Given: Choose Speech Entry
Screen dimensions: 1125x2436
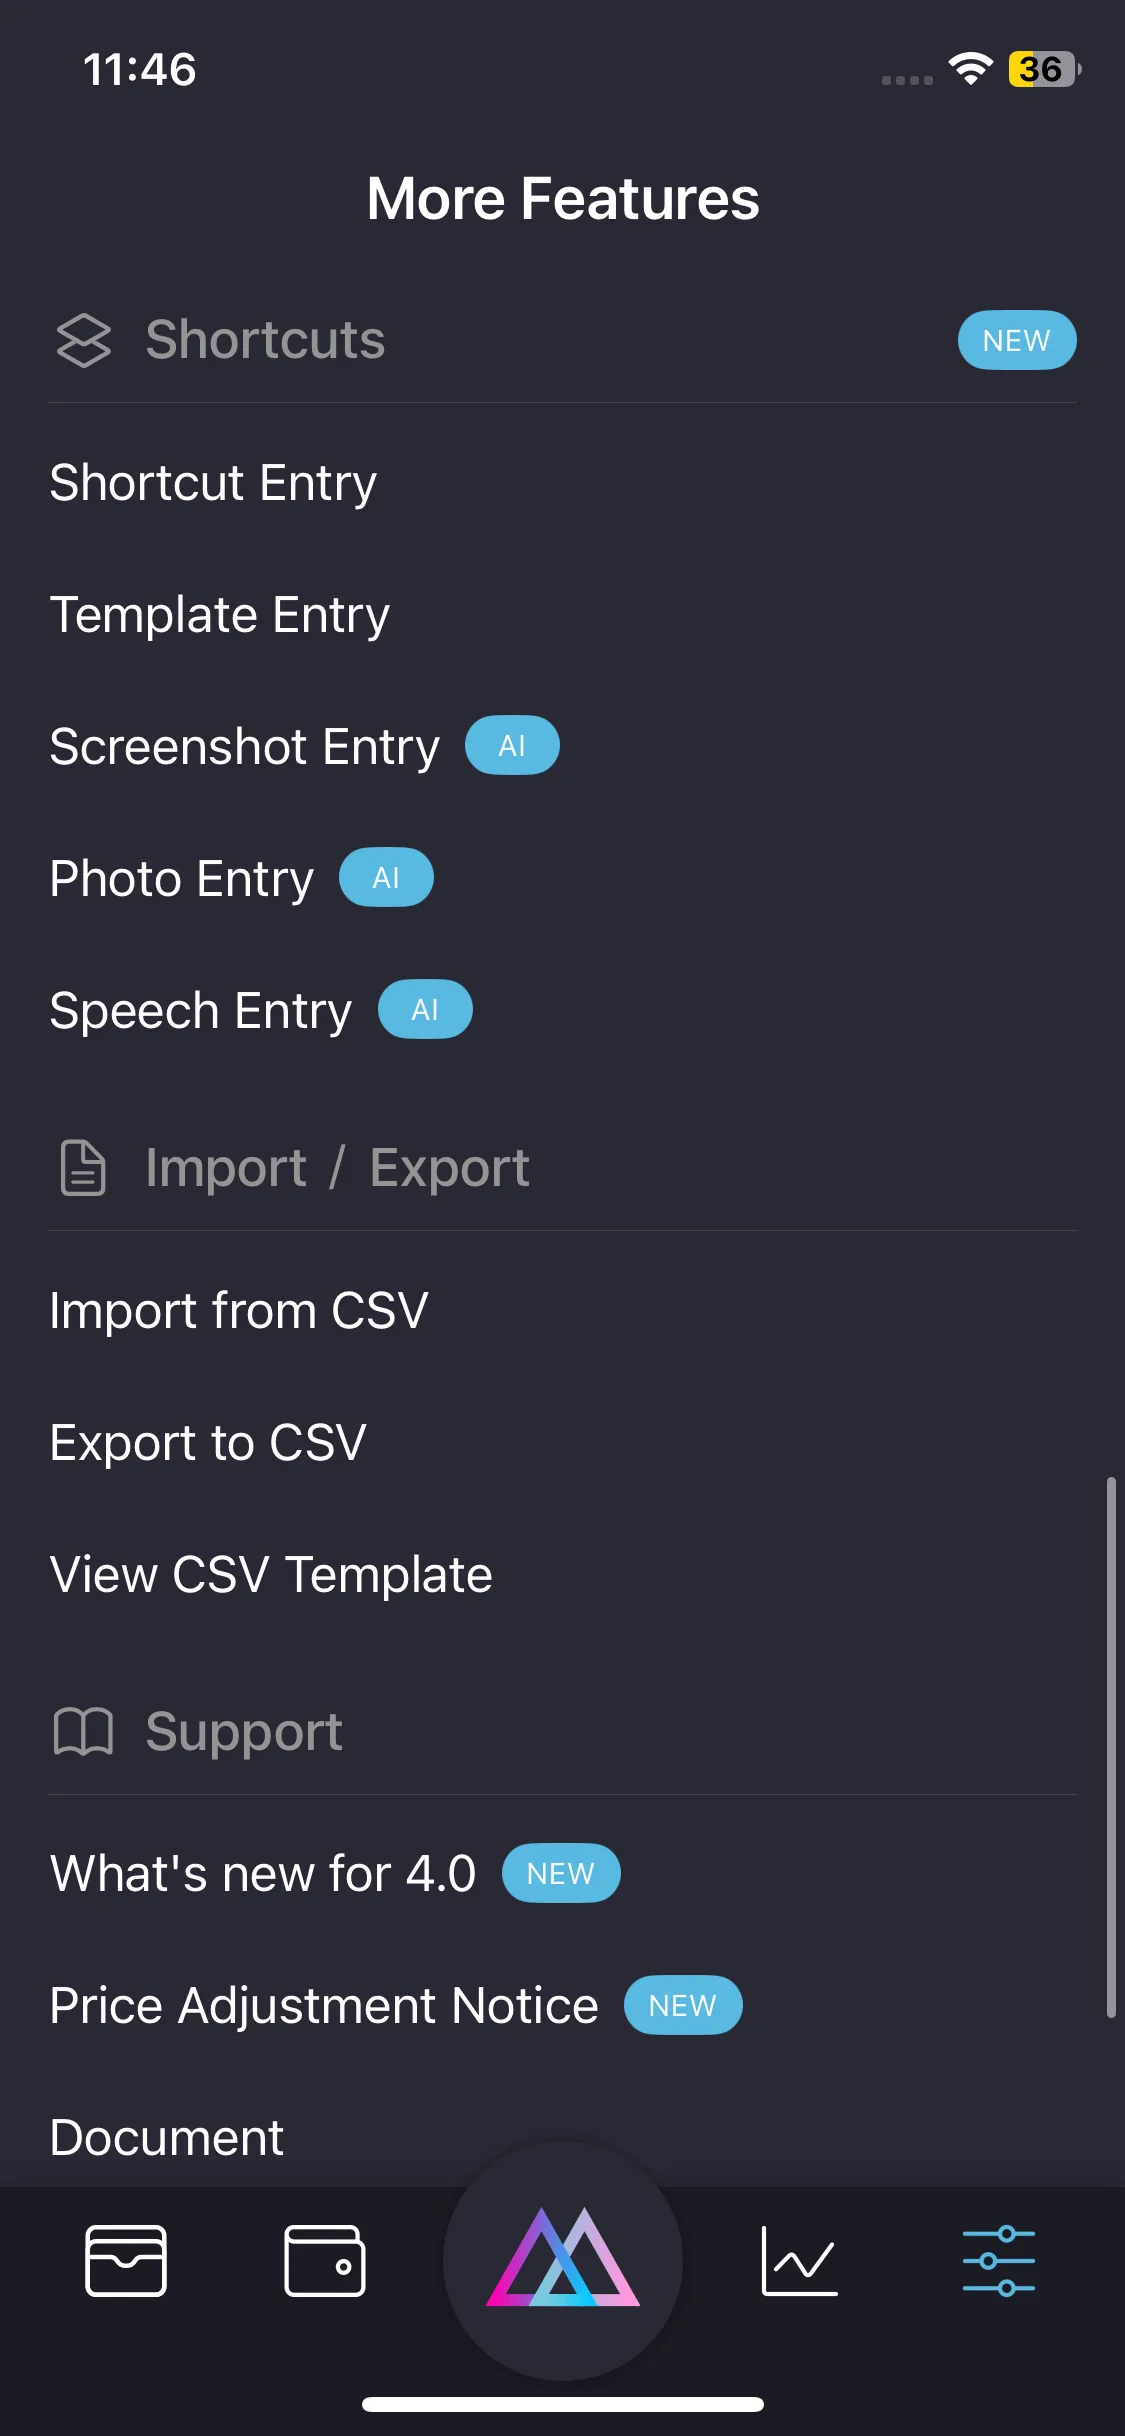Looking at the screenshot, I should point(201,1011).
